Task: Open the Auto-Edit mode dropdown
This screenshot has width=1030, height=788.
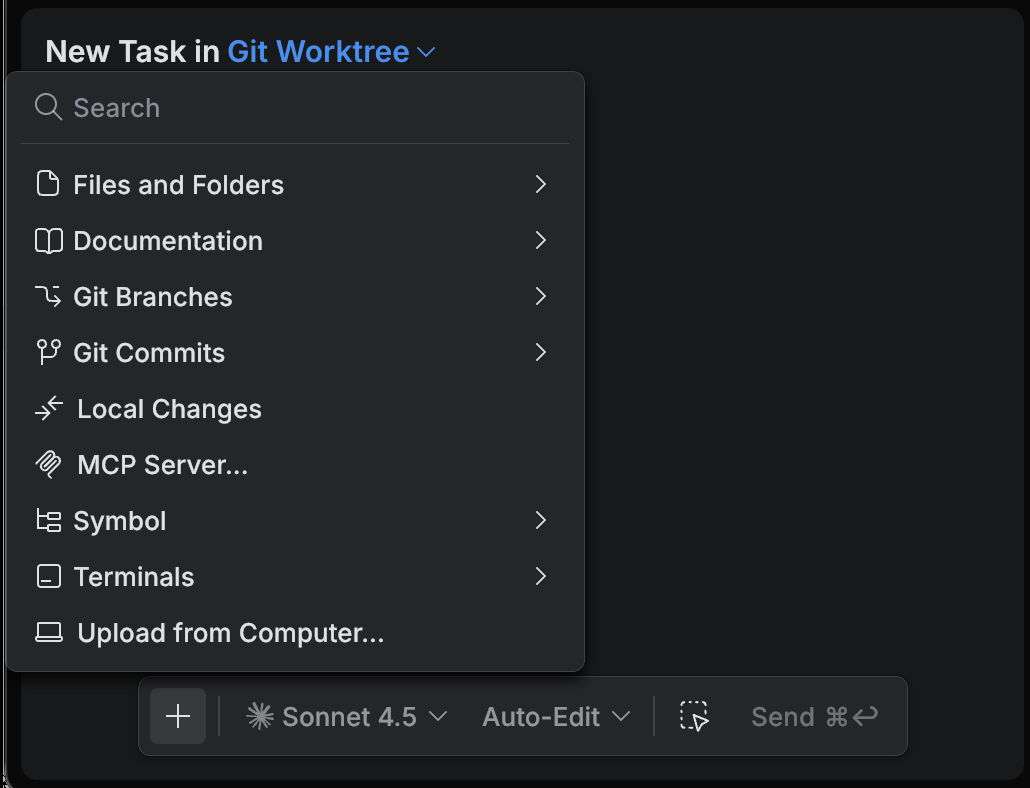Action: tap(555, 716)
